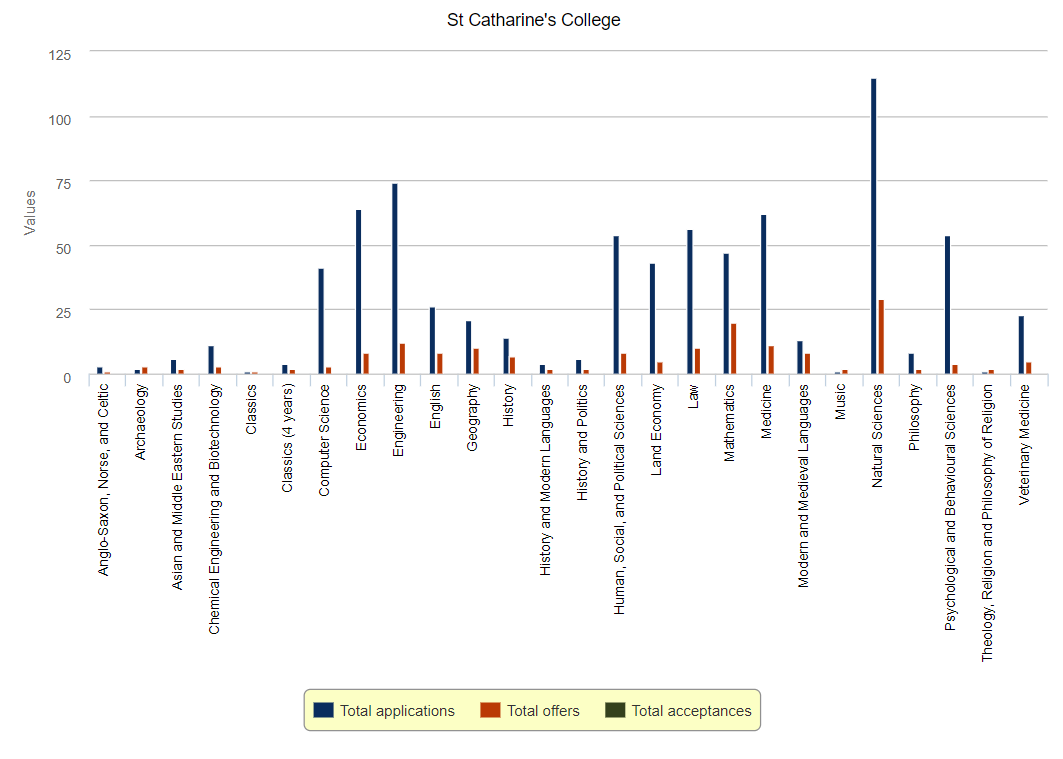
Task: Click the Economics axis label
Action: (361, 417)
